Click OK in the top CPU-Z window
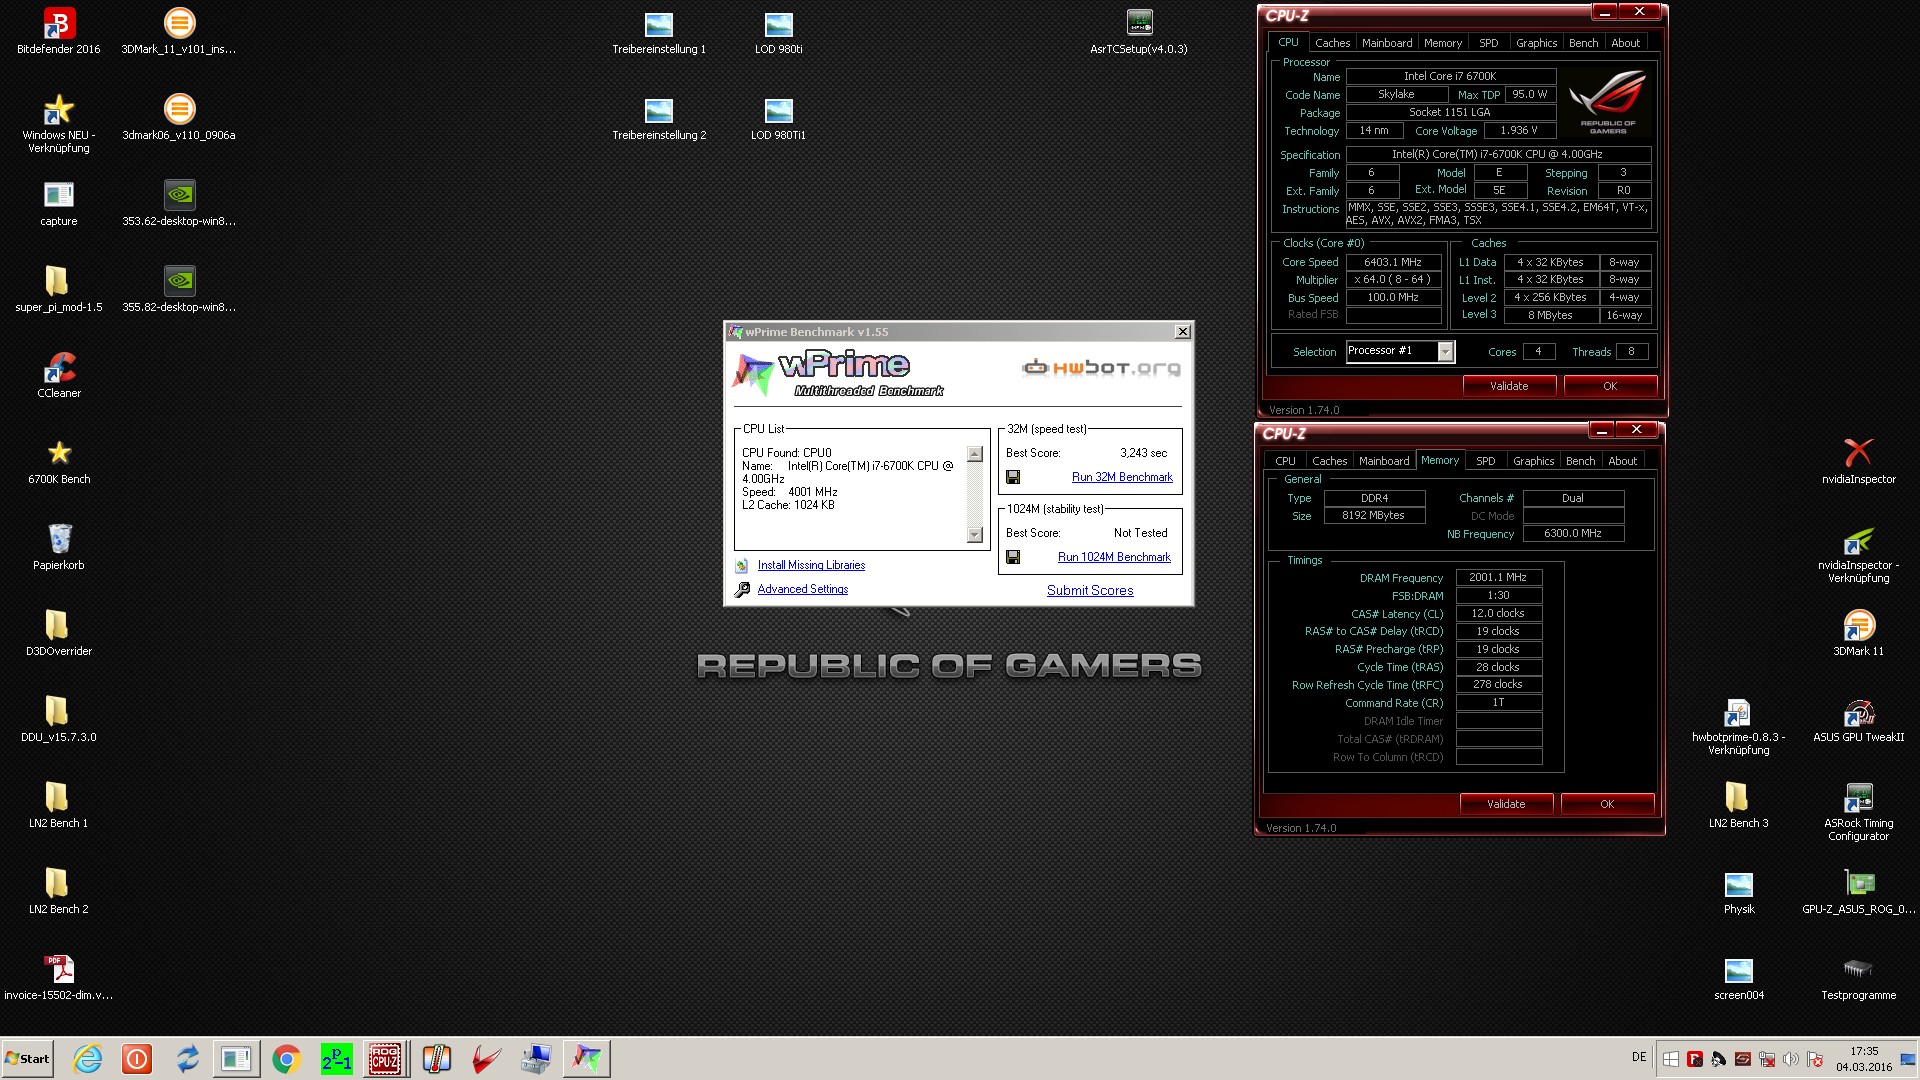1920x1080 pixels. click(1610, 386)
